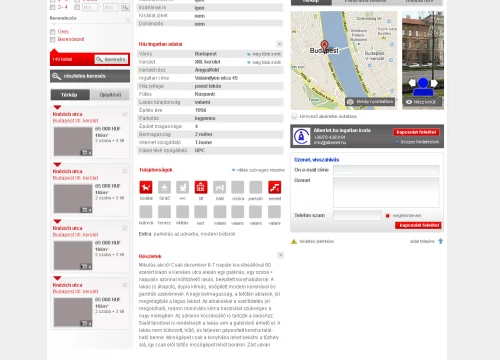This screenshot has width=500, height=360.
Task: Switch to 'Újépítésű' tab in sidebar
Action: click(x=110, y=95)
